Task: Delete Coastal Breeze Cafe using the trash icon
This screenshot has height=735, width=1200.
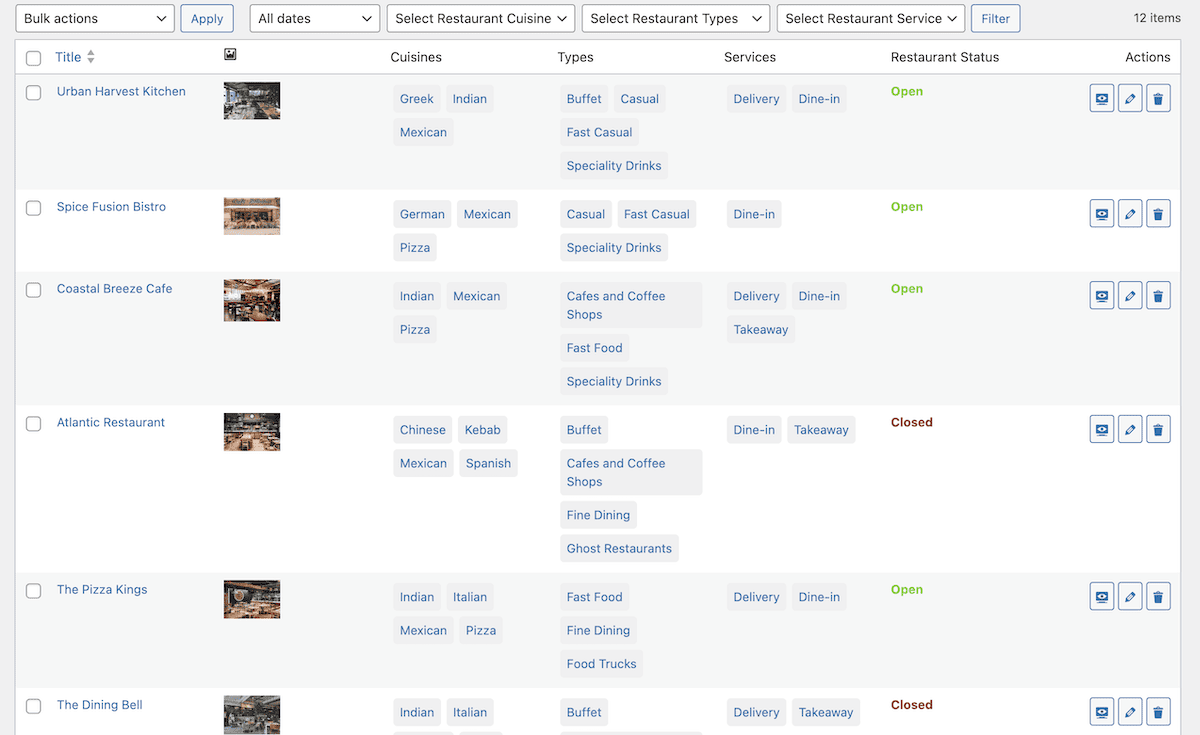Action: (x=1158, y=296)
